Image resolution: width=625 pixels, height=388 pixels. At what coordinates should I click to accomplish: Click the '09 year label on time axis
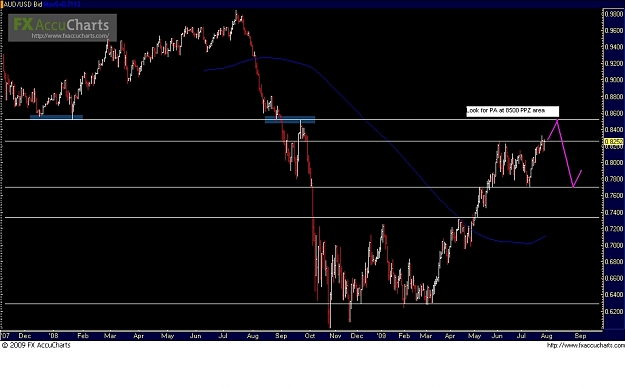[381, 336]
